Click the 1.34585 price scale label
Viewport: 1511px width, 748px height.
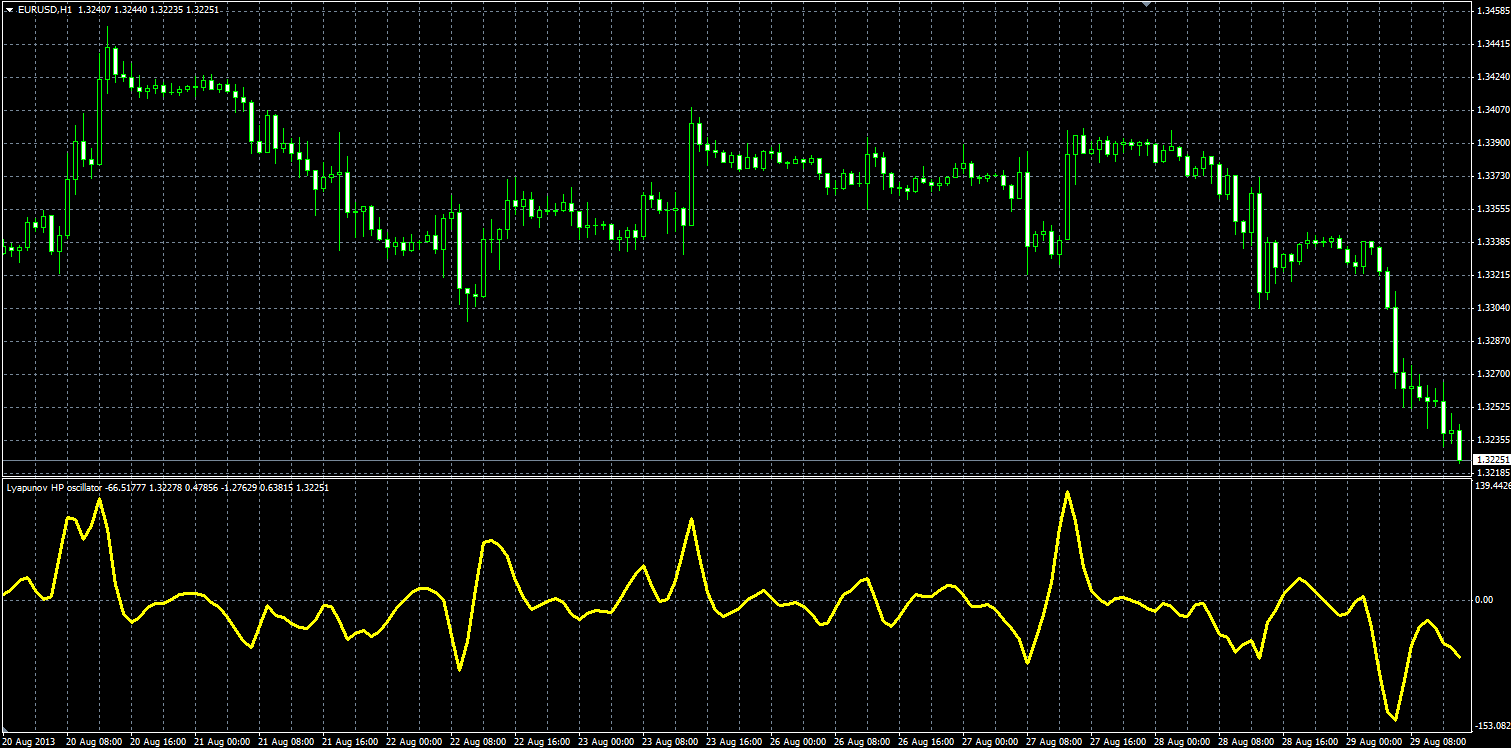(1492, 11)
